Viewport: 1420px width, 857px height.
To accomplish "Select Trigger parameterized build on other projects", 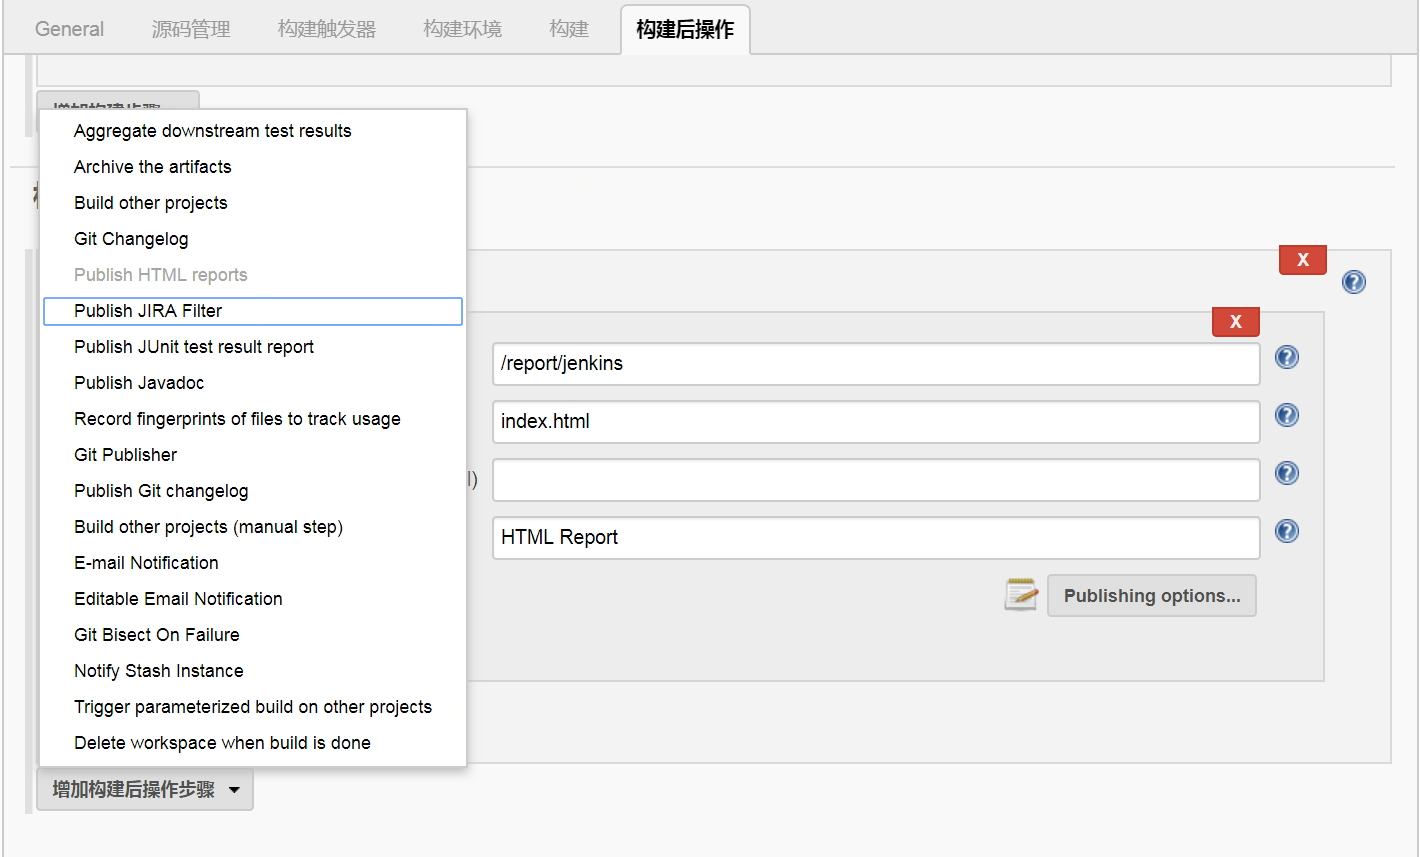I will tap(253, 707).
